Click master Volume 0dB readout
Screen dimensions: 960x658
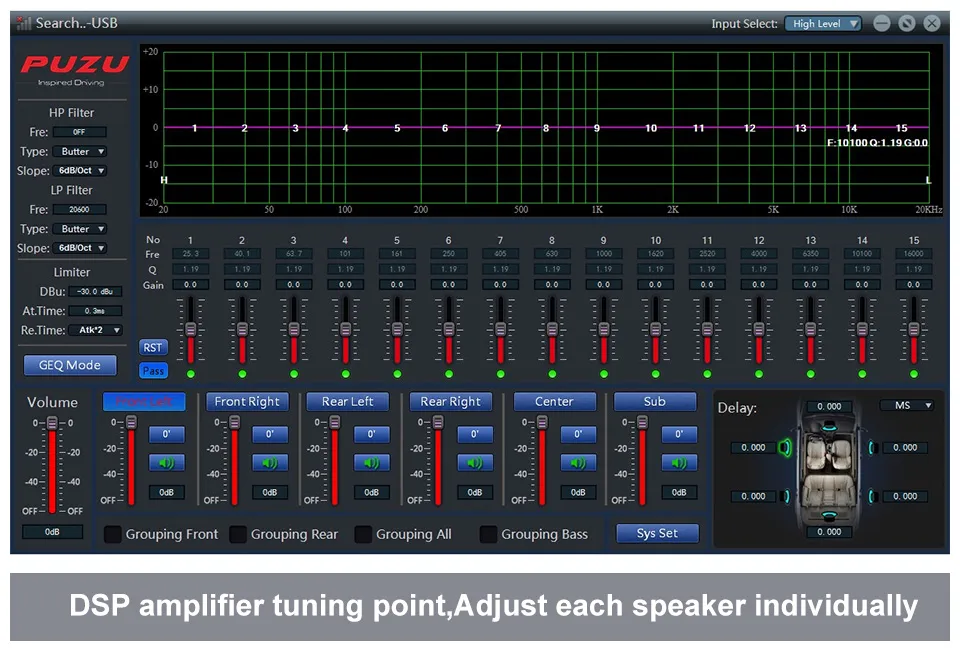click(x=53, y=532)
